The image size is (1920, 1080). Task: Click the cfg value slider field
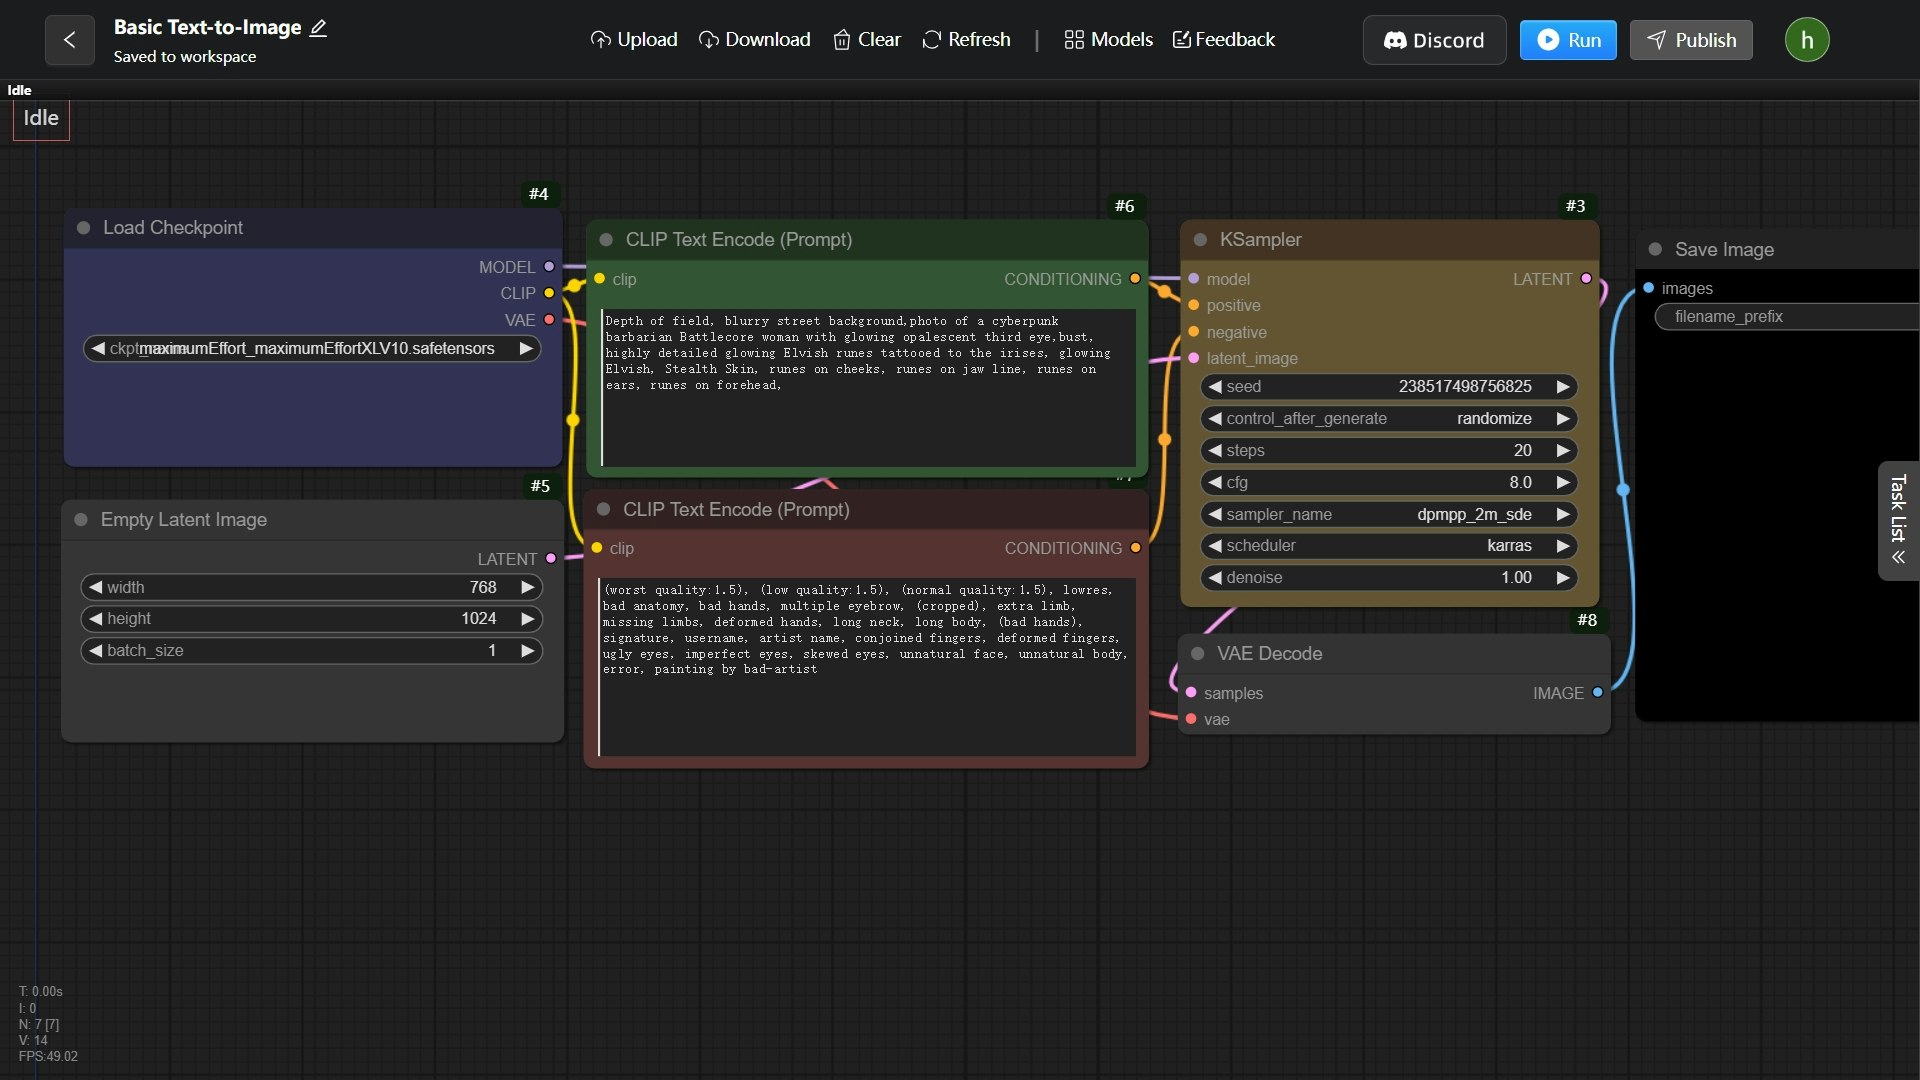pyautogui.click(x=1388, y=483)
